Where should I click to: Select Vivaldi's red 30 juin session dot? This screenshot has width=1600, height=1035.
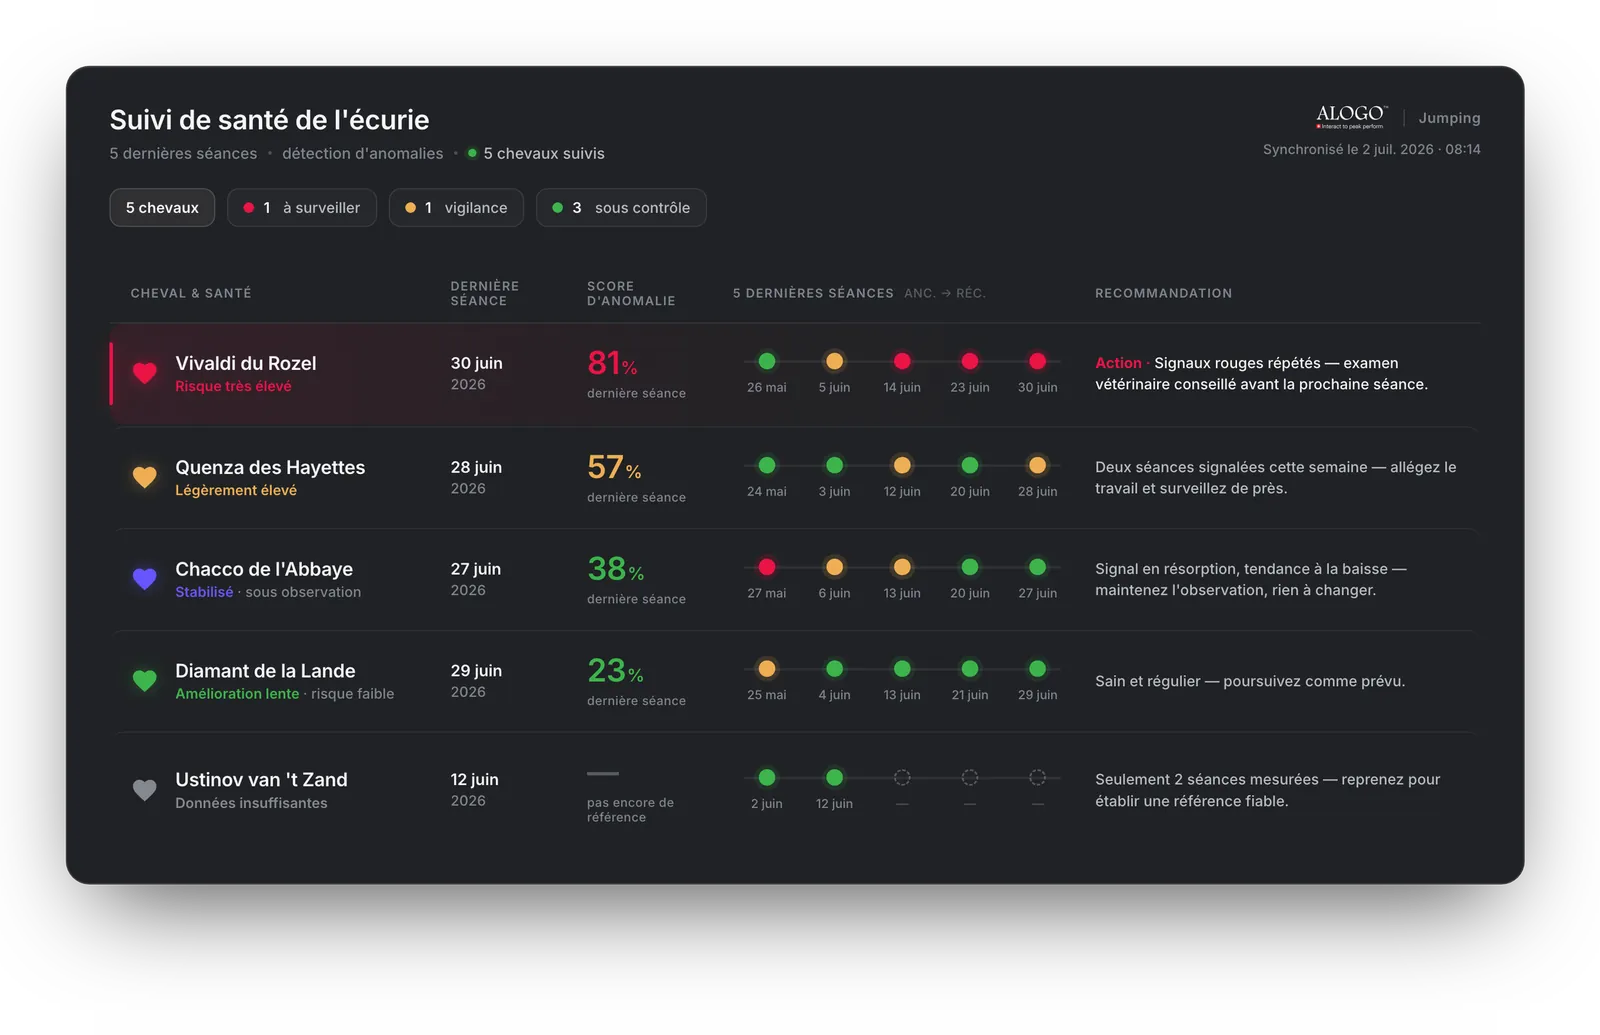point(1038,361)
